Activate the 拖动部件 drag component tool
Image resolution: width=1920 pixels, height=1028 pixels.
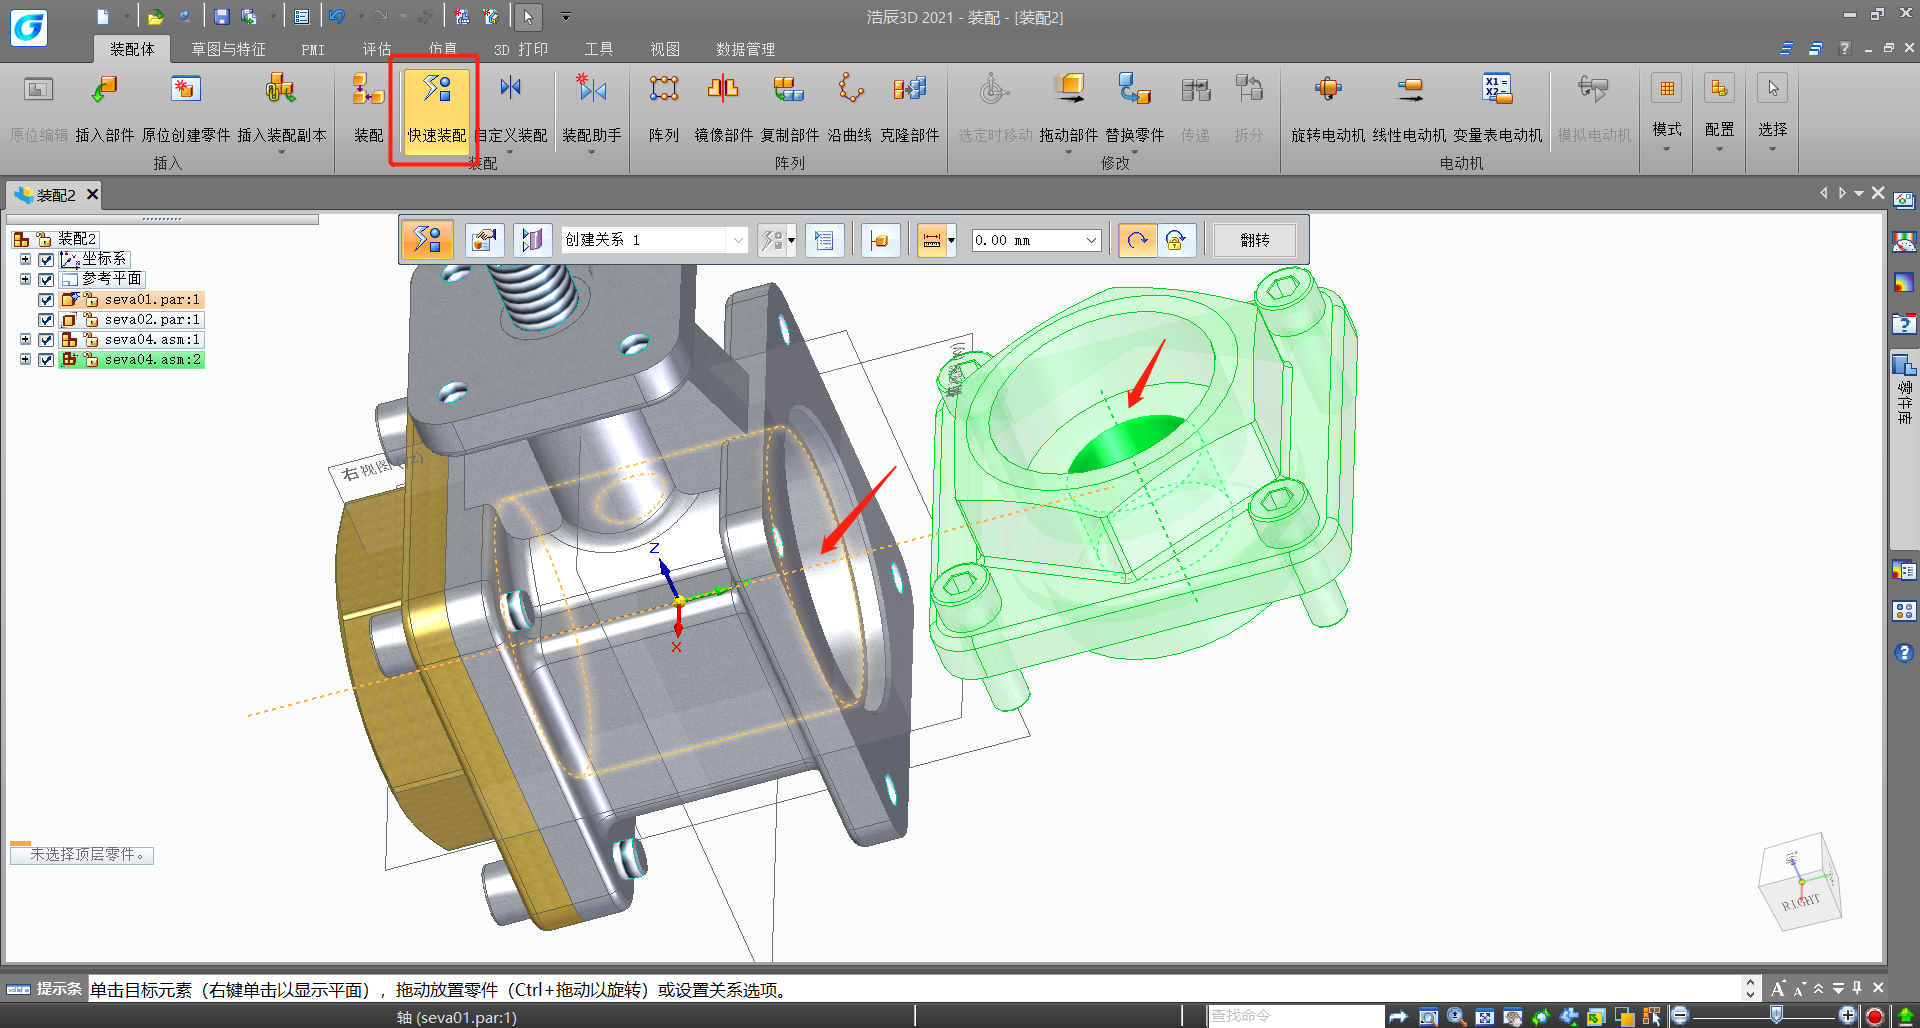1069,110
